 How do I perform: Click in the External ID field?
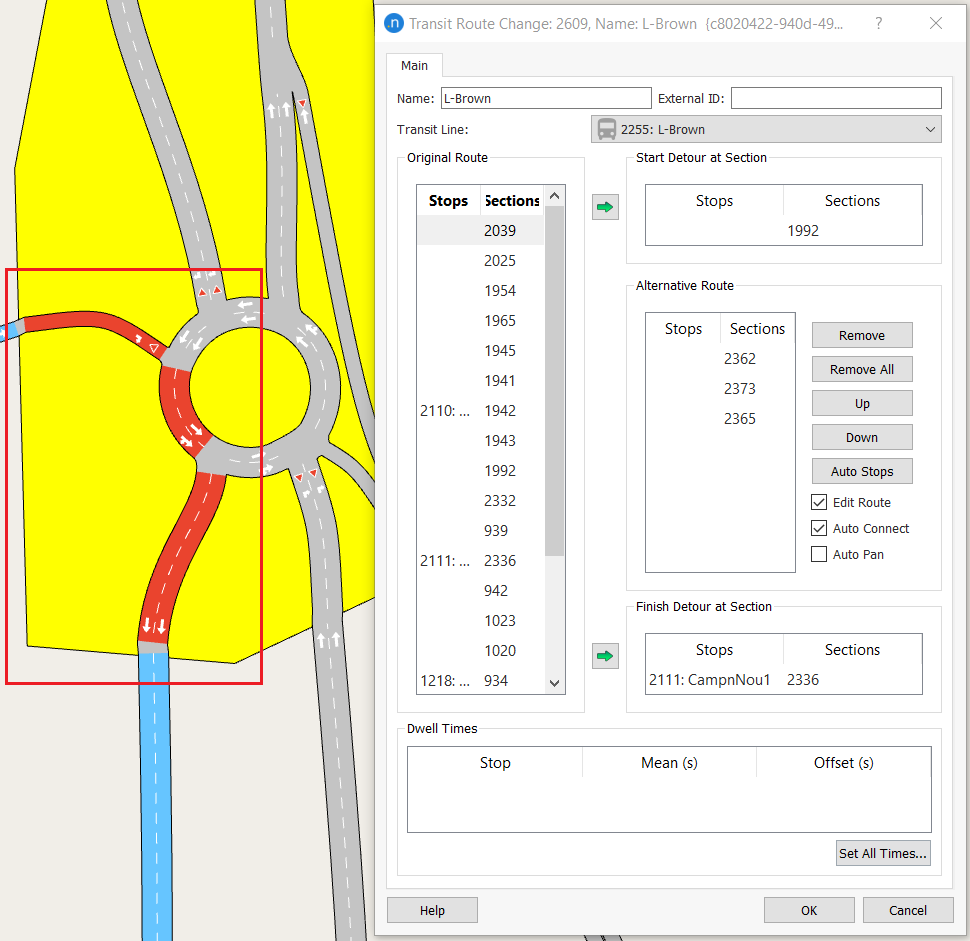836,98
